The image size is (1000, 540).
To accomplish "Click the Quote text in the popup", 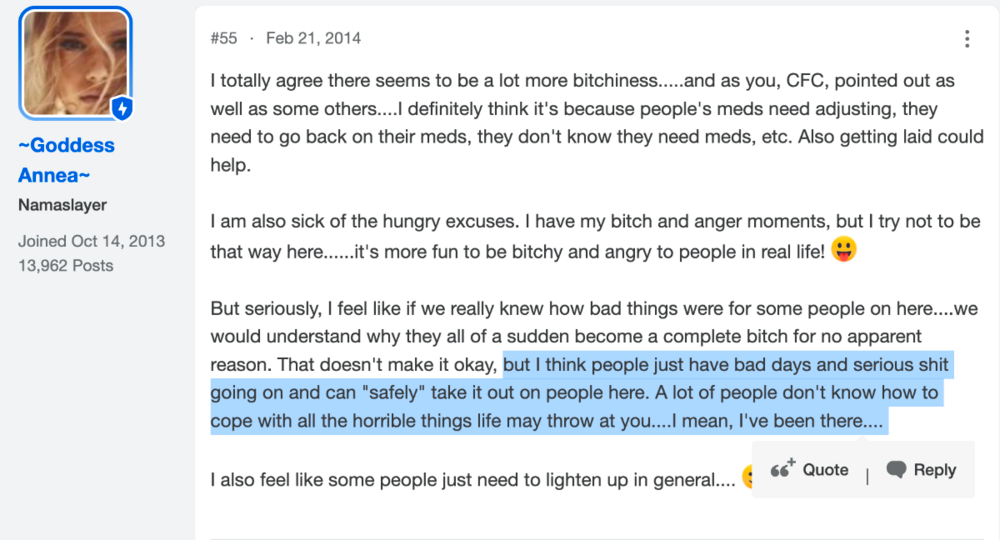I will [x=825, y=470].
